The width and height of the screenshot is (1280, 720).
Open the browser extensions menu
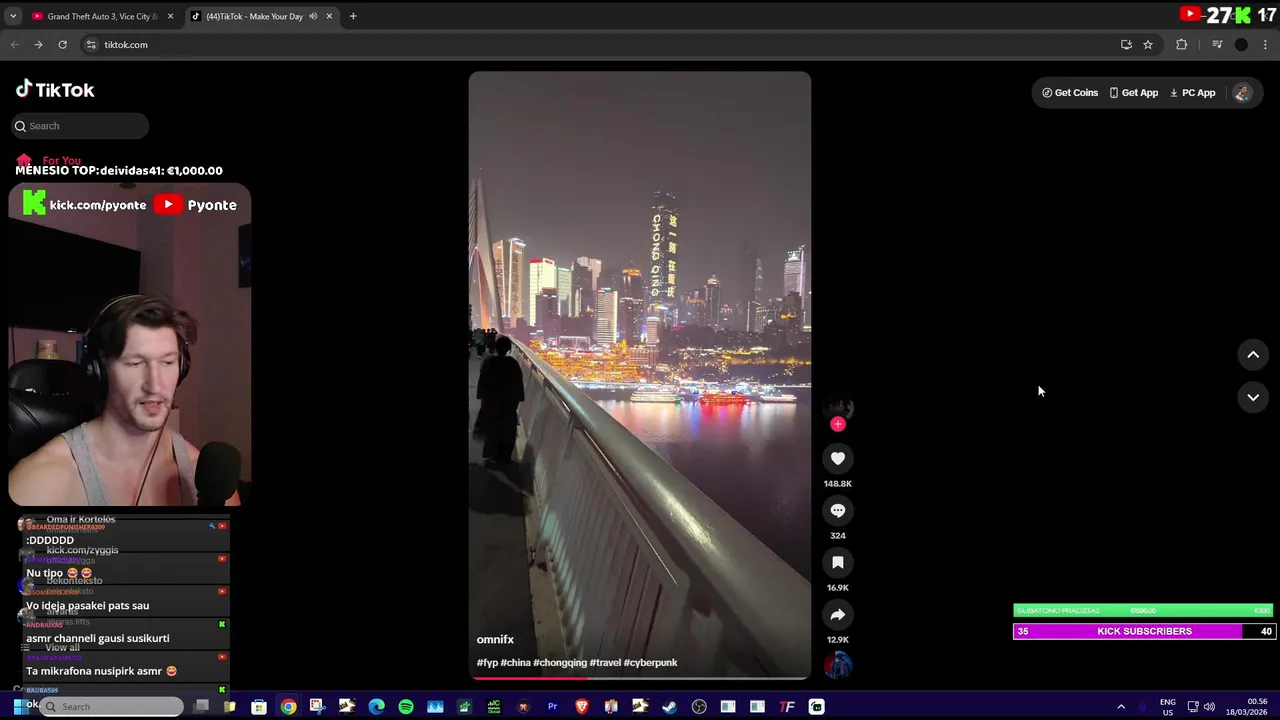coord(1182,44)
